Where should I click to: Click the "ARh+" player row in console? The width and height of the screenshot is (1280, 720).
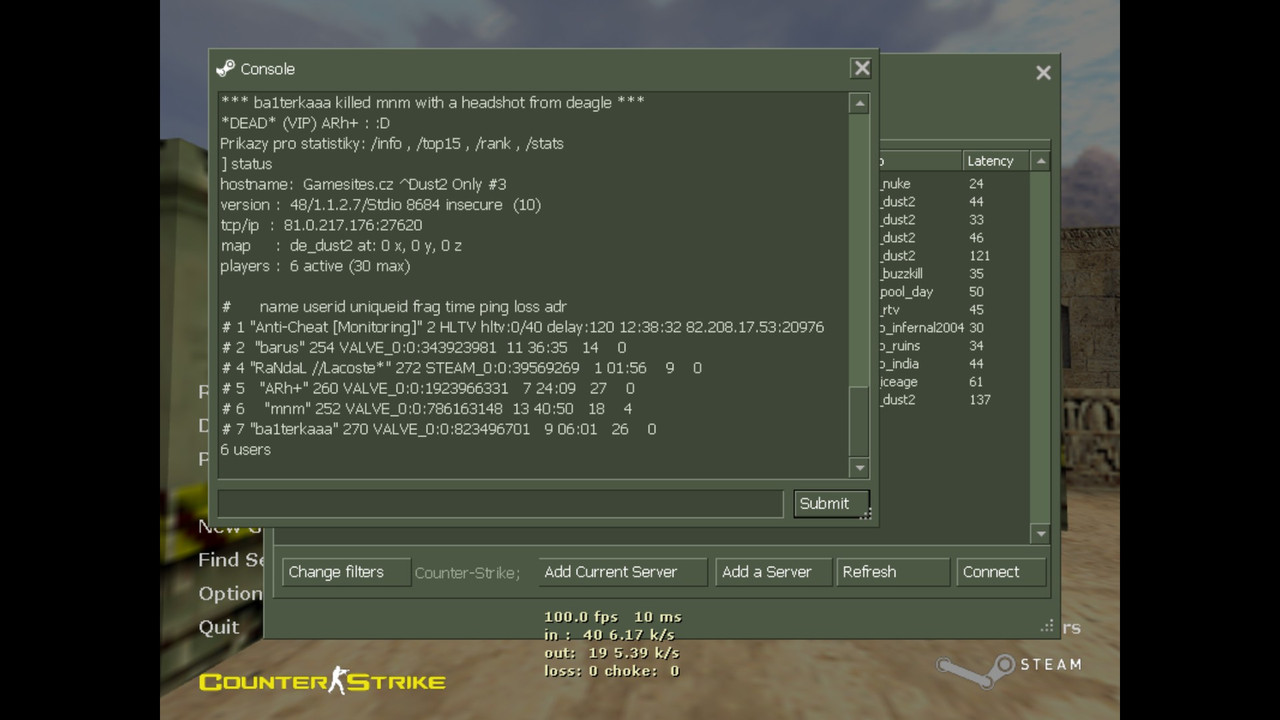pos(428,388)
